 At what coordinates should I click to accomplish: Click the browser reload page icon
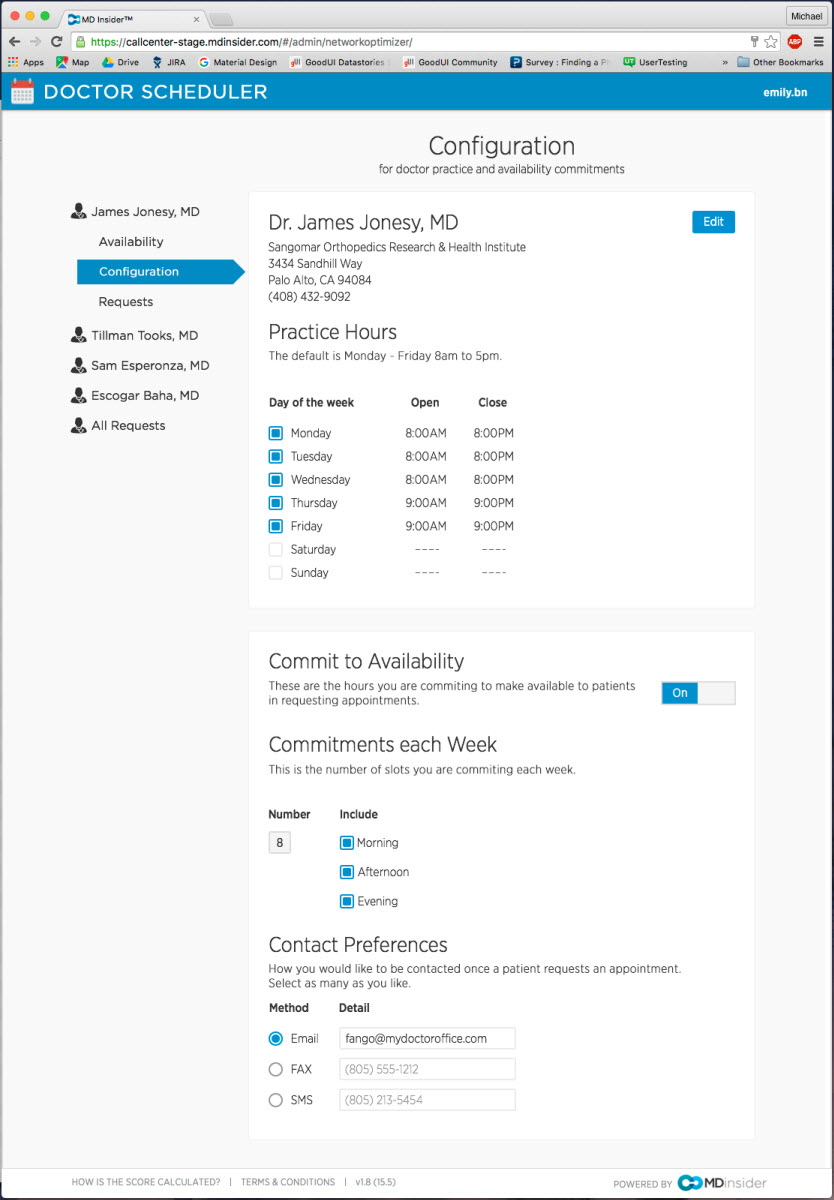[56, 42]
